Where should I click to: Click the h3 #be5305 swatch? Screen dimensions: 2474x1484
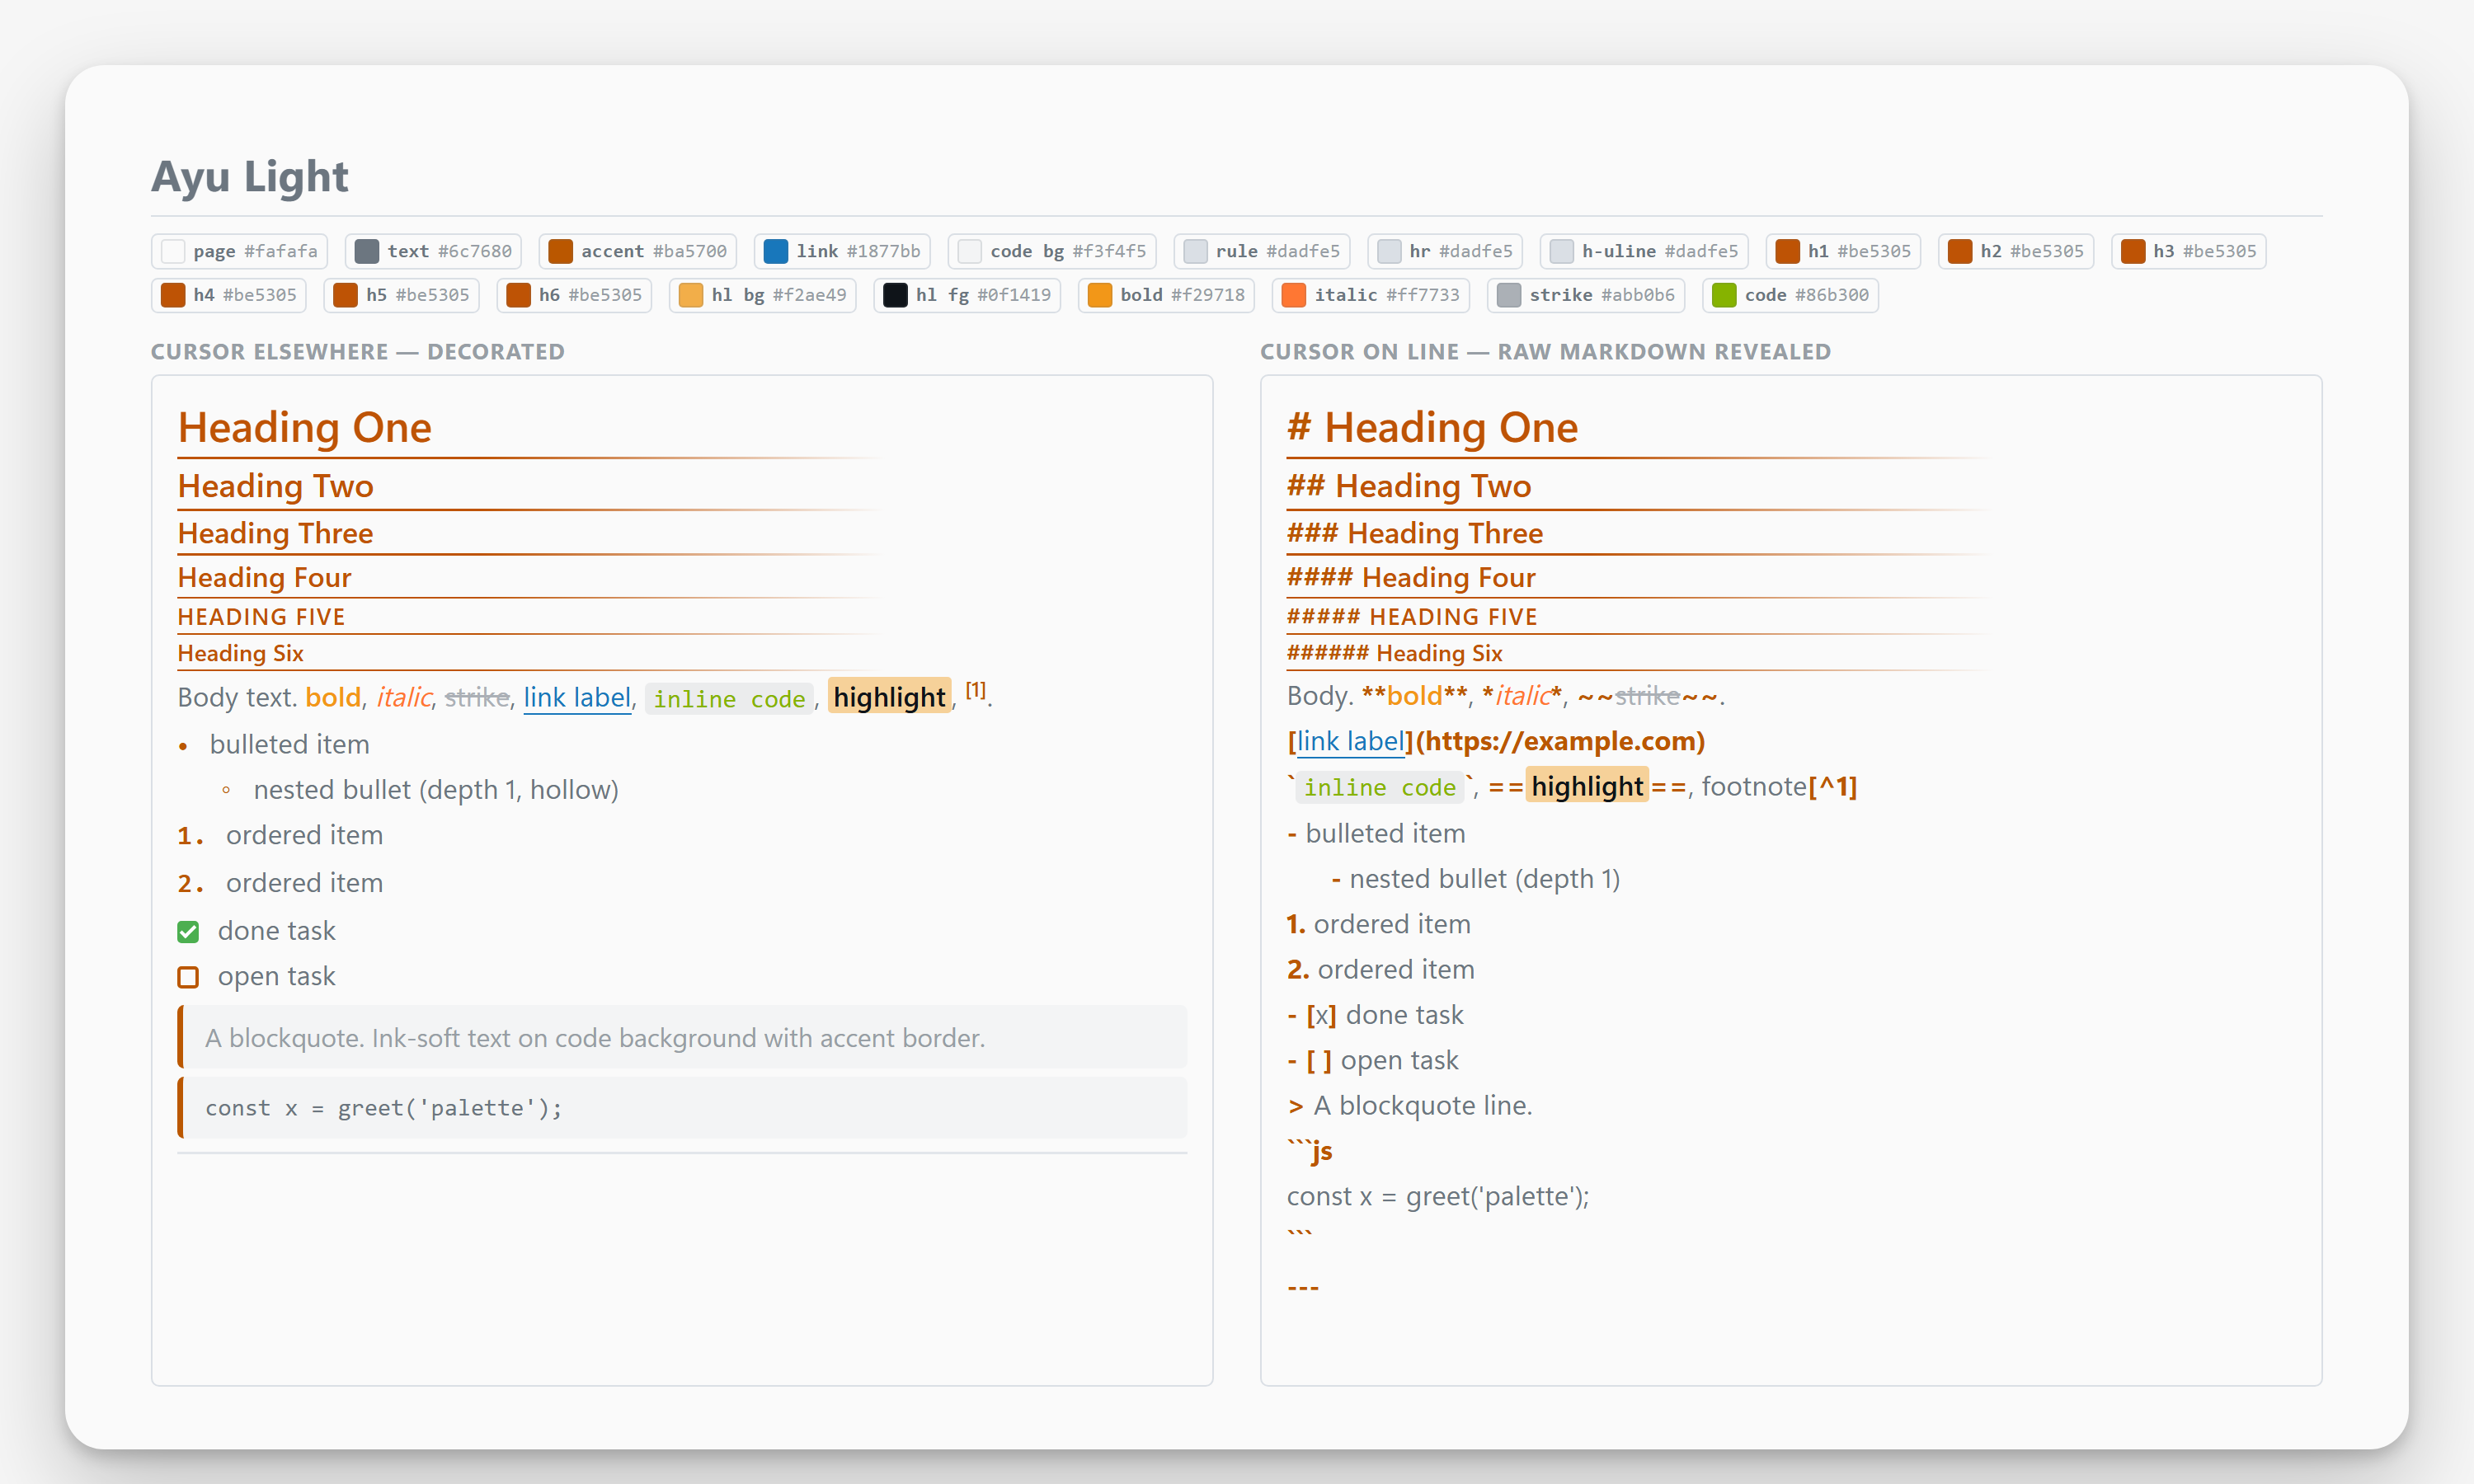click(x=2188, y=251)
